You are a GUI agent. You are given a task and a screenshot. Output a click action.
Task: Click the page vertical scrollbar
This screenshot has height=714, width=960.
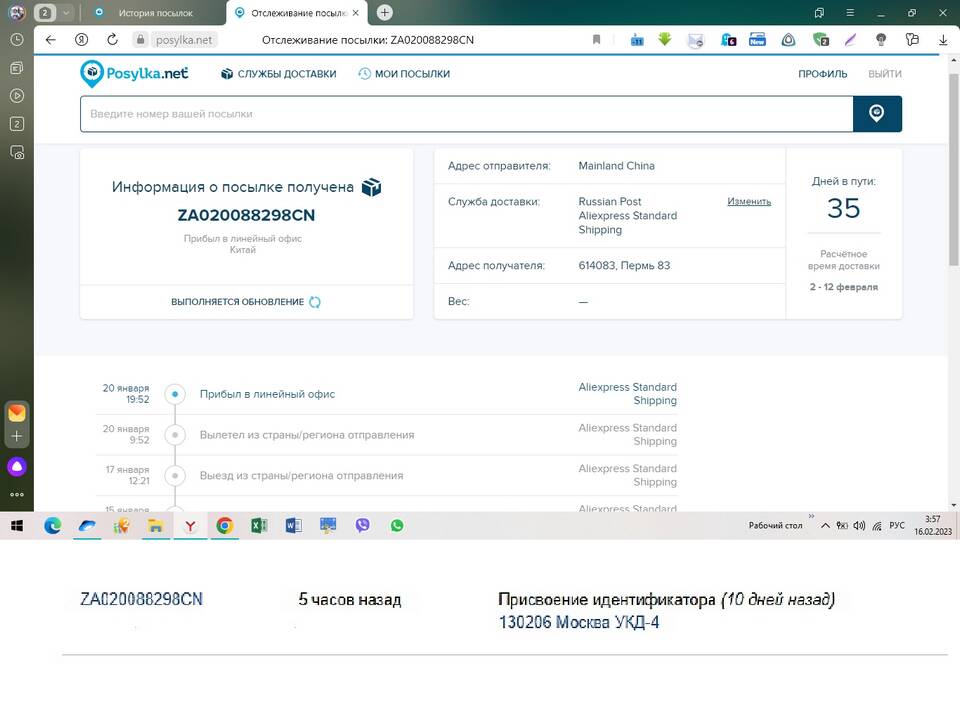953,170
